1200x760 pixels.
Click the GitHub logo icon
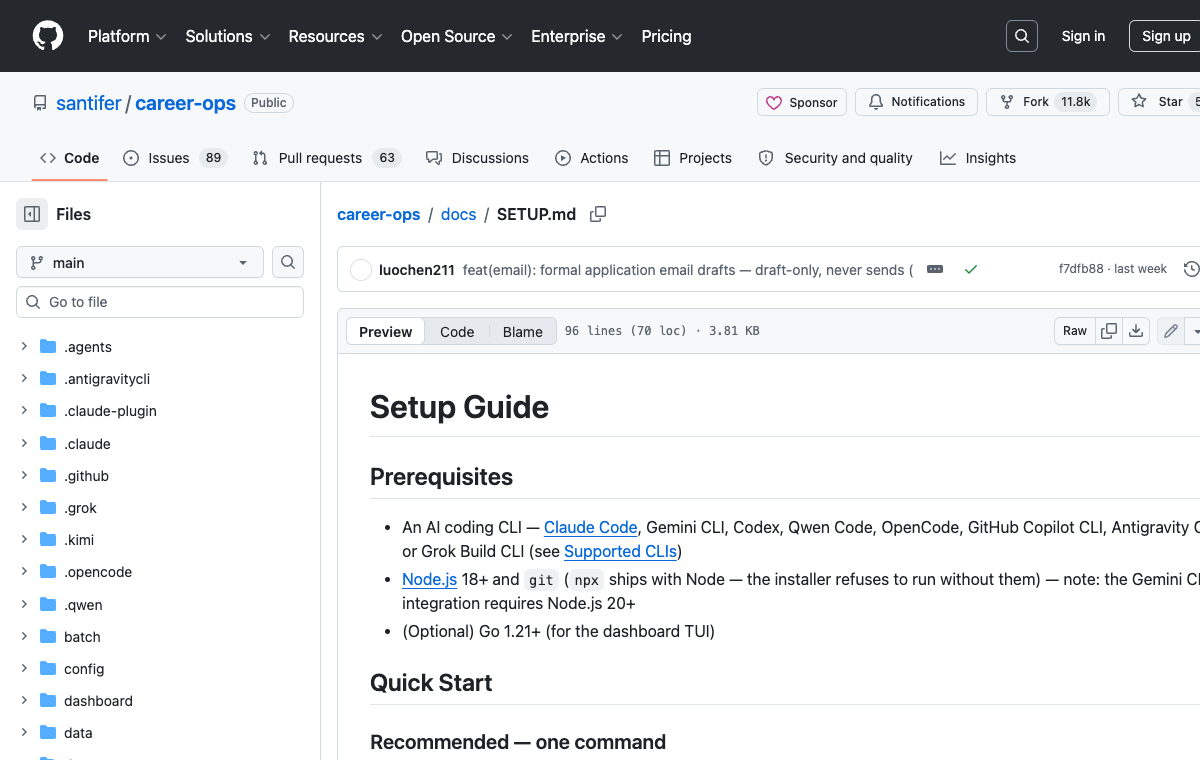pyautogui.click(x=48, y=36)
